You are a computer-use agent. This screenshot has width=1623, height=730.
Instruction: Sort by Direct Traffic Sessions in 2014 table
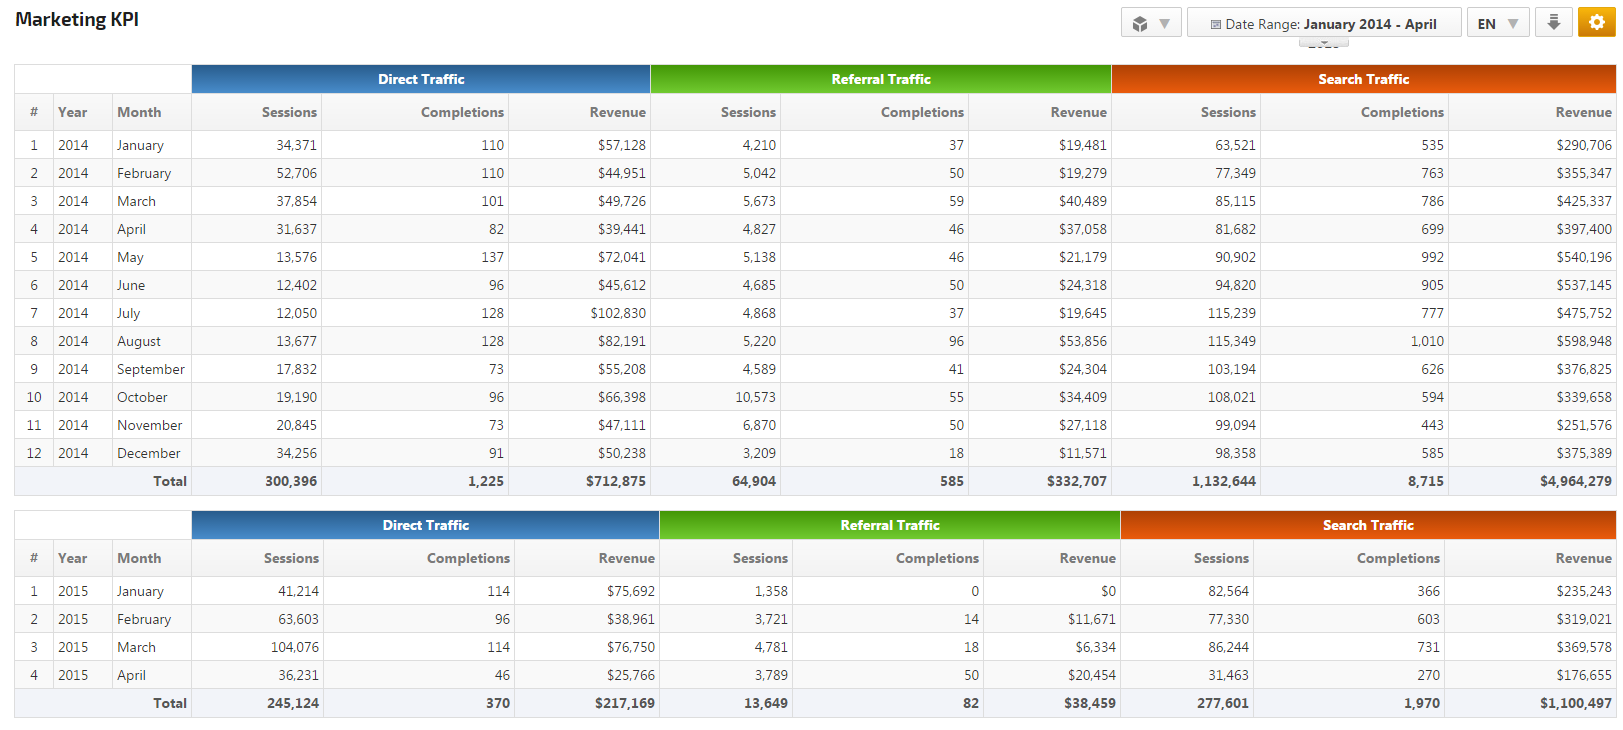(x=289, y=112)
